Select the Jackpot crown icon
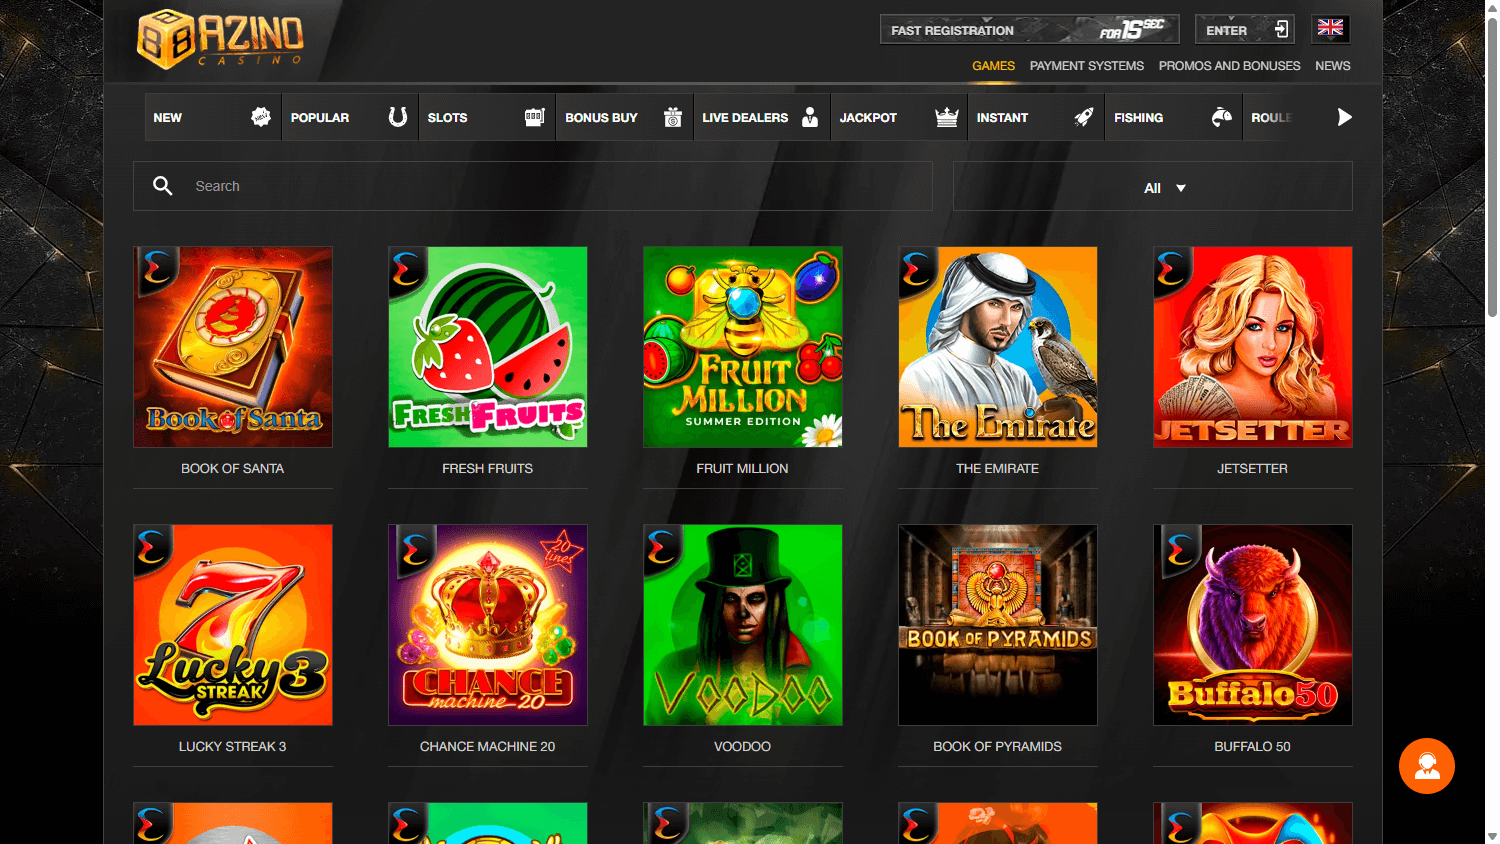 point(945,117)
